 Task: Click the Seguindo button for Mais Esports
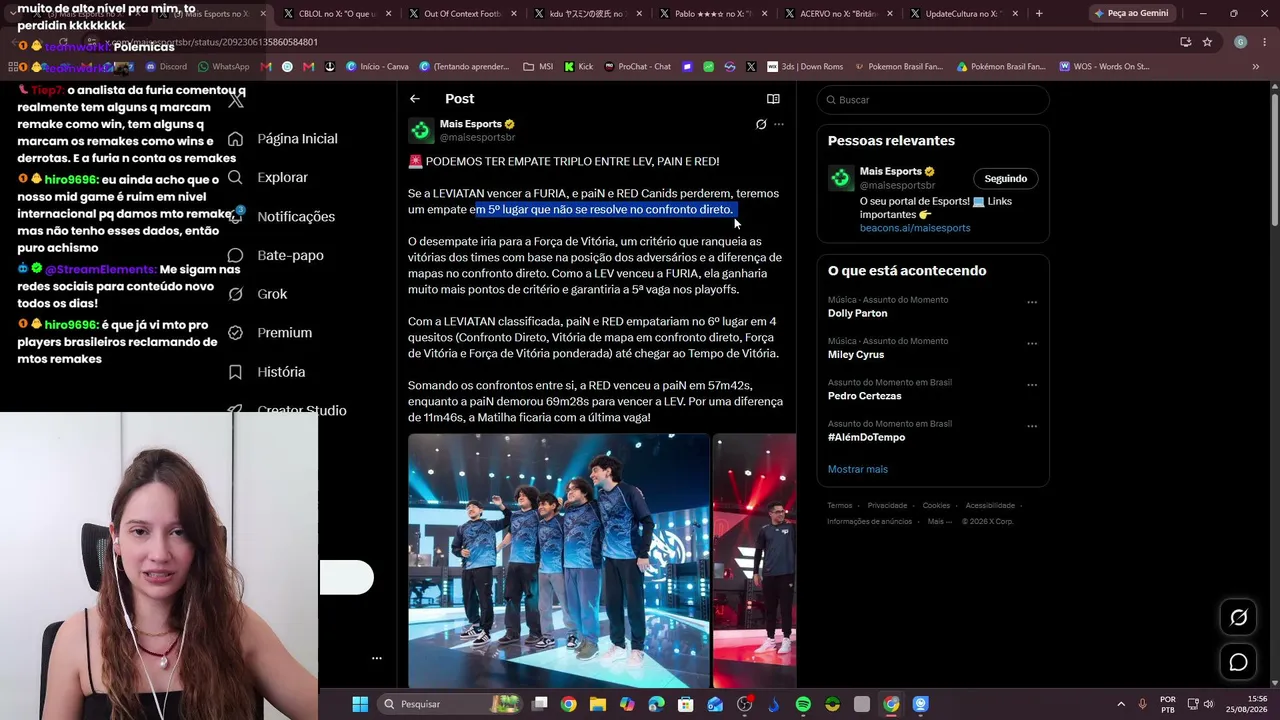(1006, 179)
